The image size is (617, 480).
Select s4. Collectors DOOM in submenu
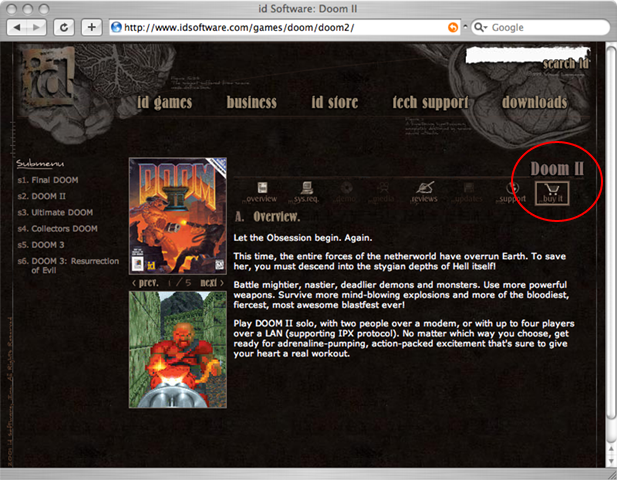point(57,229)
